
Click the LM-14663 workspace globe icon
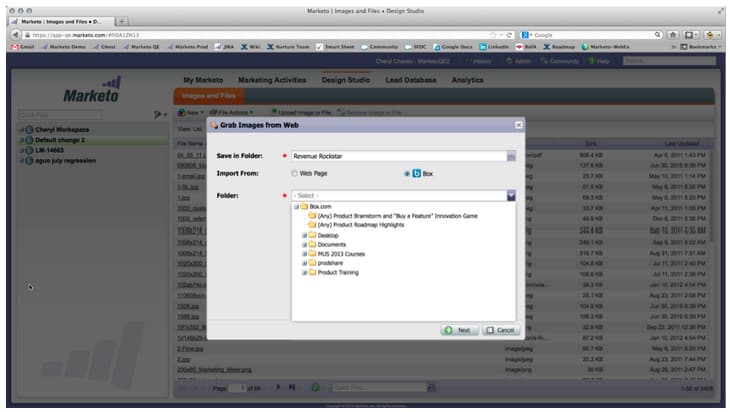click(x=29, y=150)
